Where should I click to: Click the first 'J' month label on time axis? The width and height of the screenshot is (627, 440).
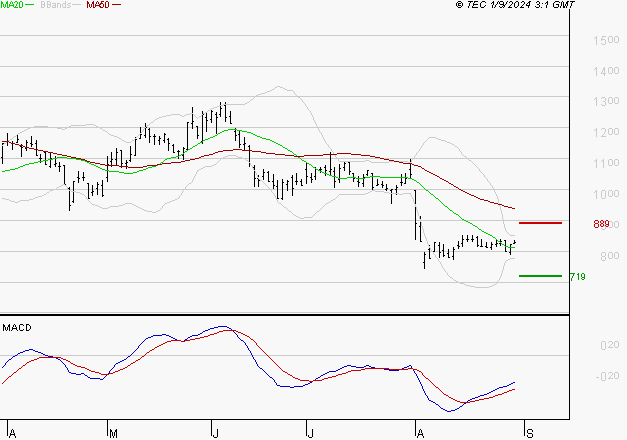pos(216,433)
